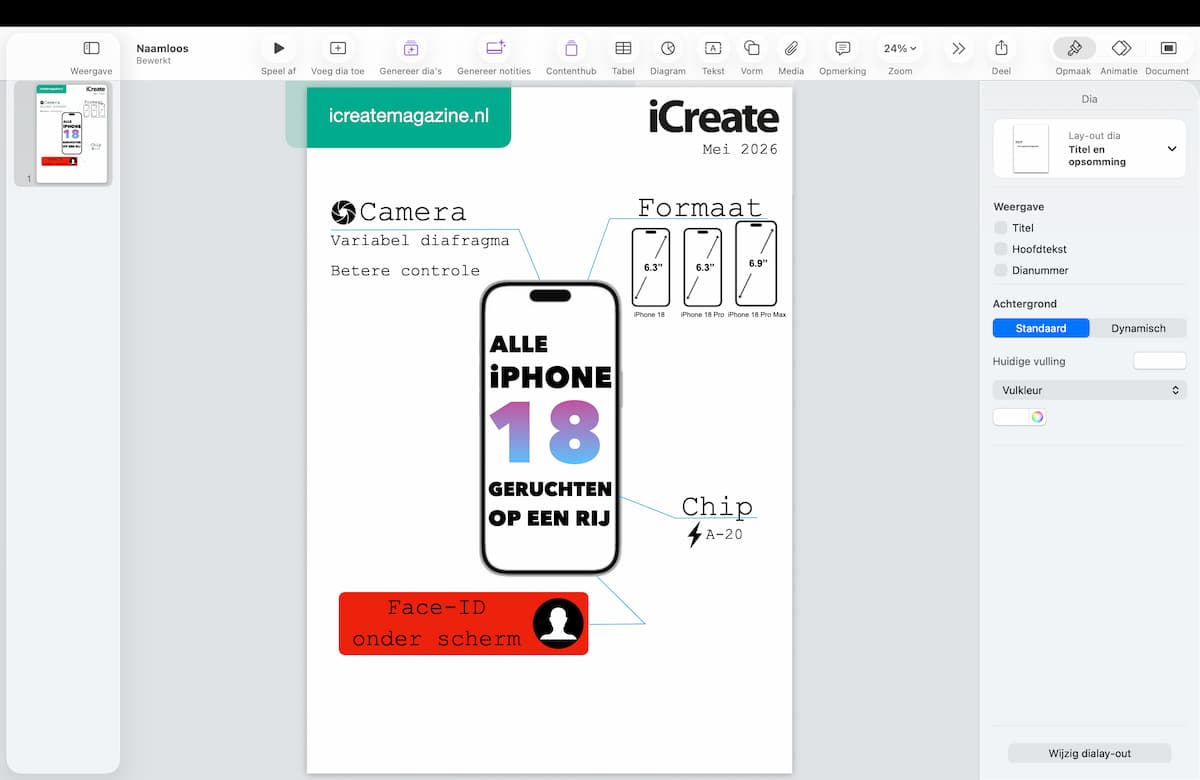Viewport: 1200px width, 780px height.
Task: Click the Deel share icon
Action: (x=1001, y=48)
